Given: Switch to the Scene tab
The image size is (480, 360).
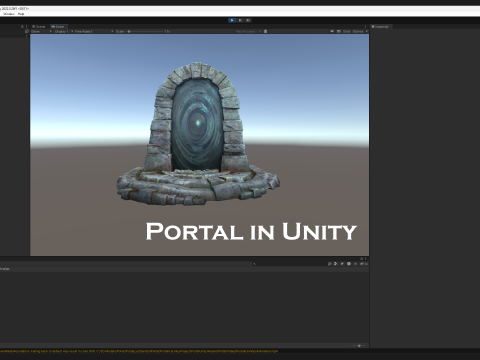Looking at the screenshot, I should click(x=39, y=26).
